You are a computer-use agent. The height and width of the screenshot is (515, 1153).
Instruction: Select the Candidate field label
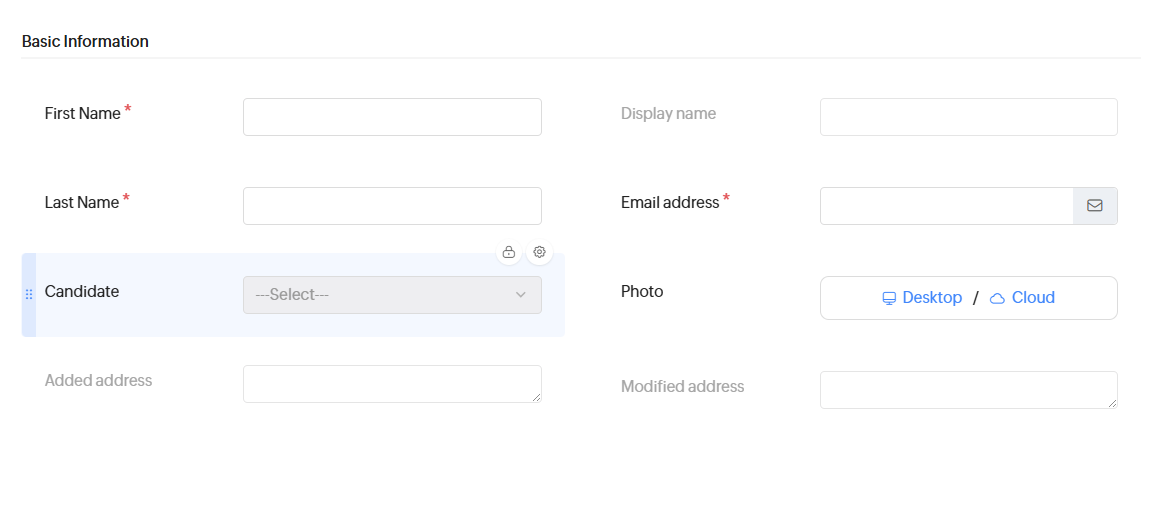point(82,292)
